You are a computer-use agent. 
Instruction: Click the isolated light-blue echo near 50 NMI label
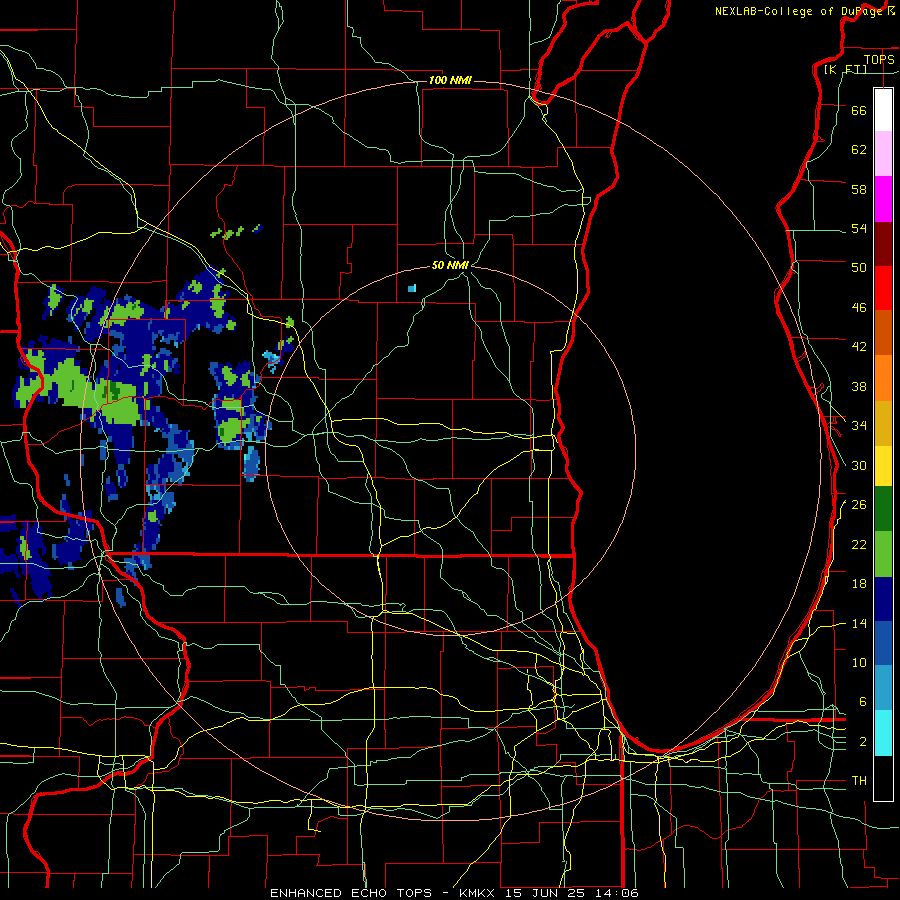412,288
